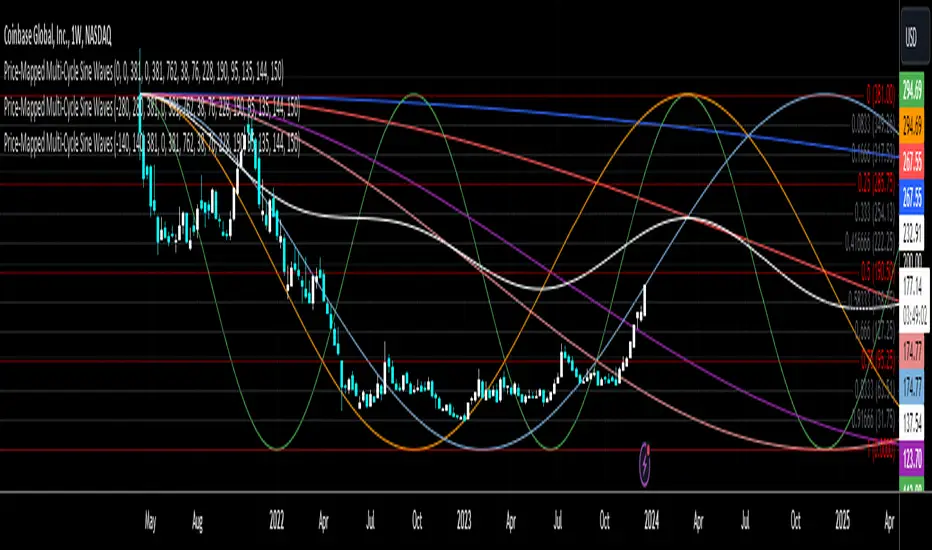Screen dimensions: 932x550
Task: Click the 0 (381.00) Fibonacci level label
Action: click(x=880, y=95)
